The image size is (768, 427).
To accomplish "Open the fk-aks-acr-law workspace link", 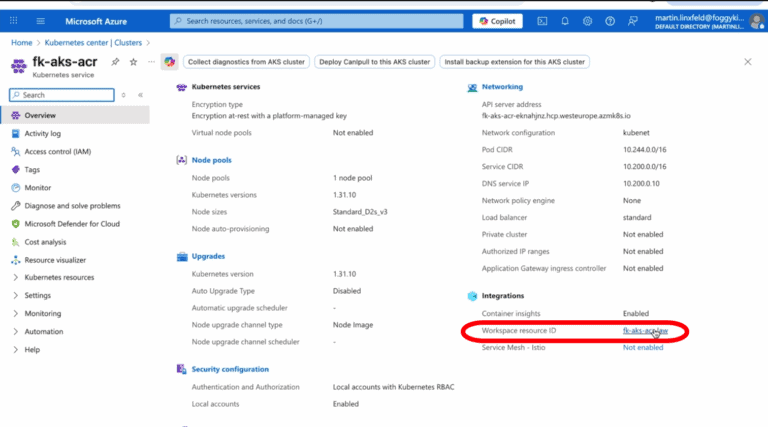I will (x=645, y=331).
